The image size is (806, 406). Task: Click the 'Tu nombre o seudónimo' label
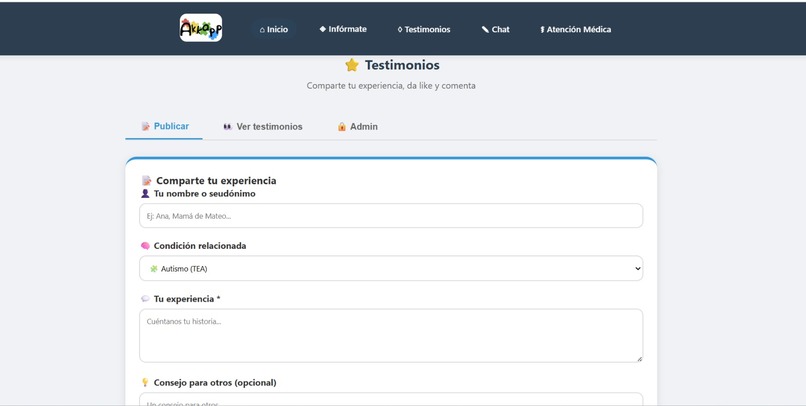point(205,194)
